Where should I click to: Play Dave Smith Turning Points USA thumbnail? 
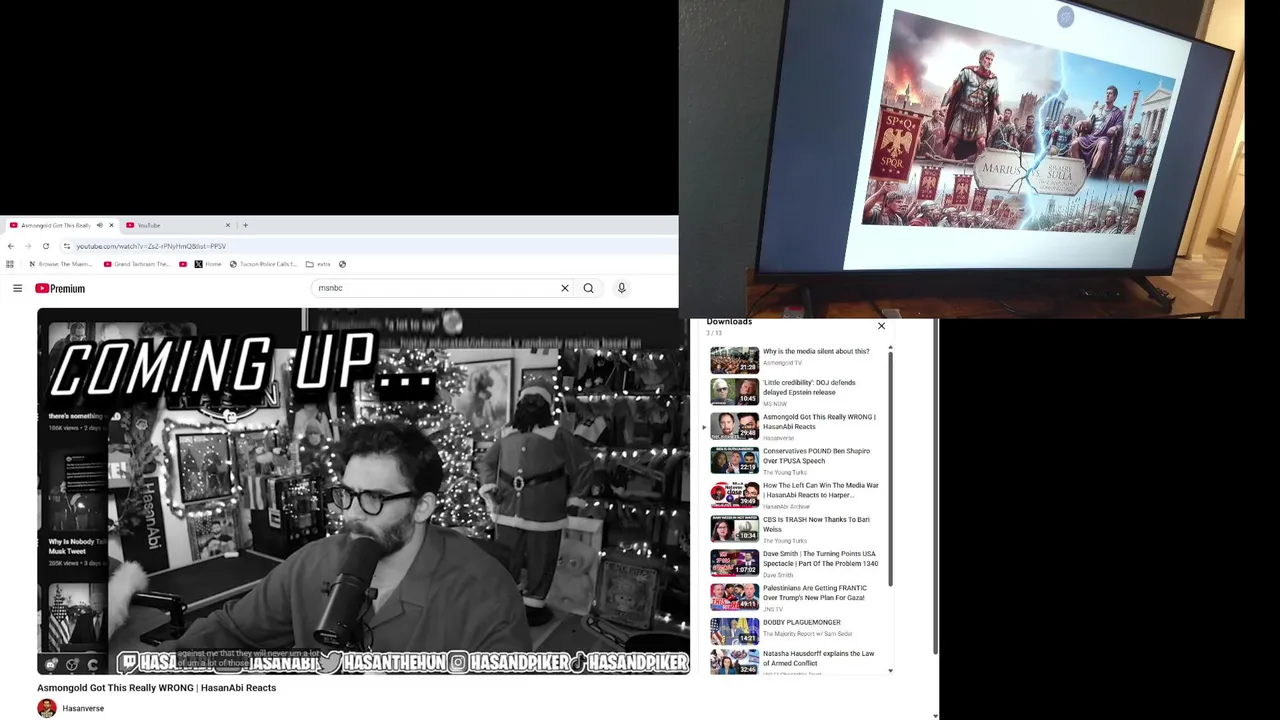pyautogui.click(x=734, y=563)
